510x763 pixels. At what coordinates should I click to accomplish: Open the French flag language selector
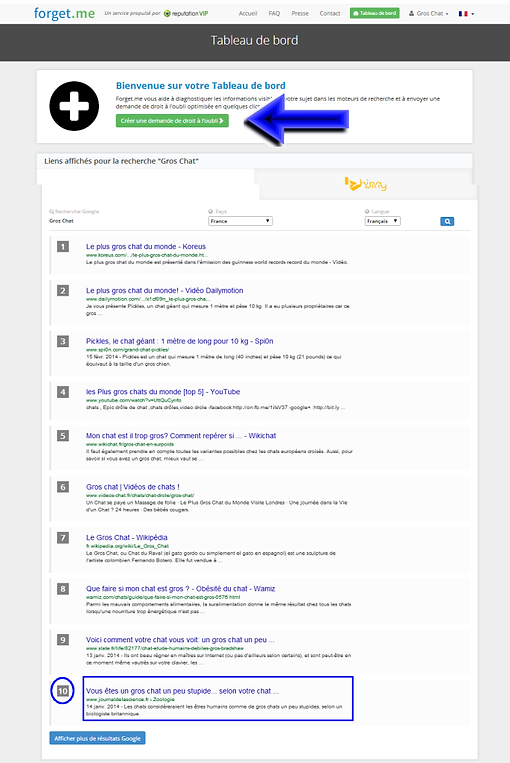466,14
